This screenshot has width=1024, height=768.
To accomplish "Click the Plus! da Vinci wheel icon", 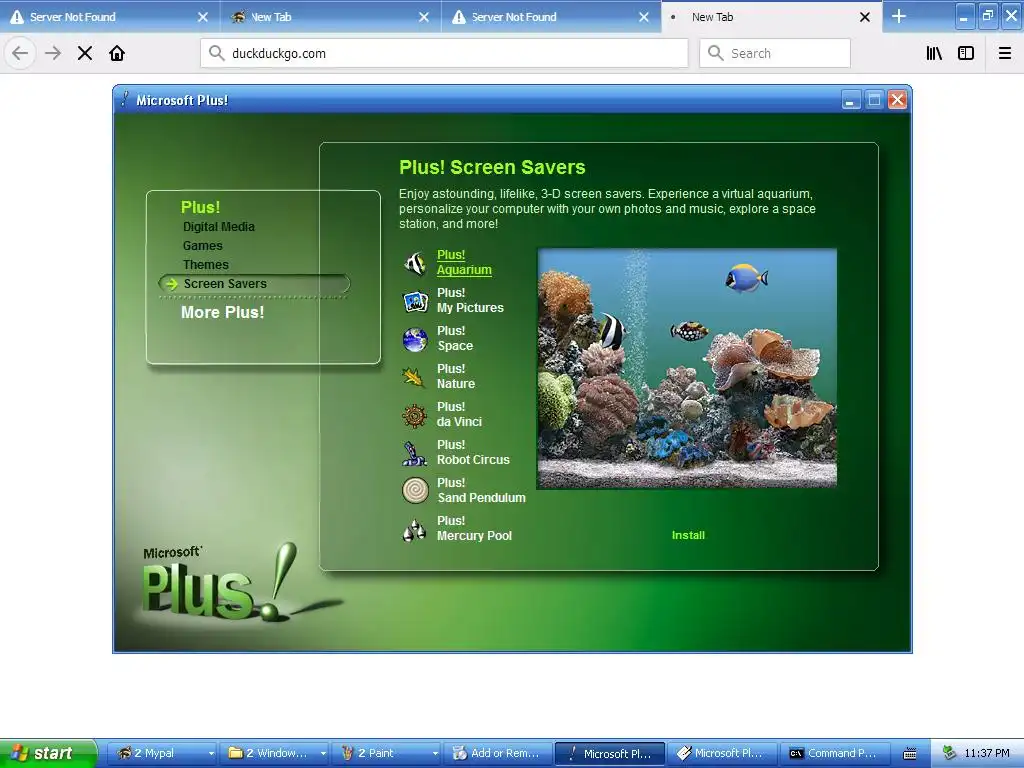I will point(415,415).
